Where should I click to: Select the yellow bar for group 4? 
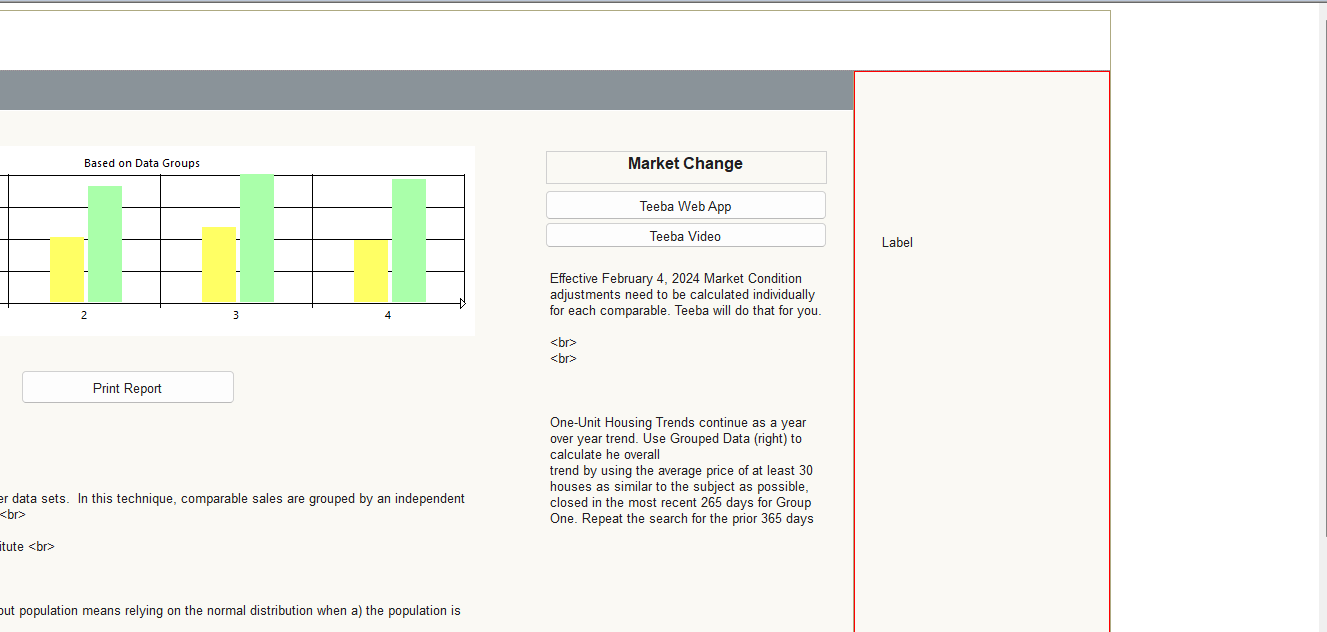coord(371,270)
